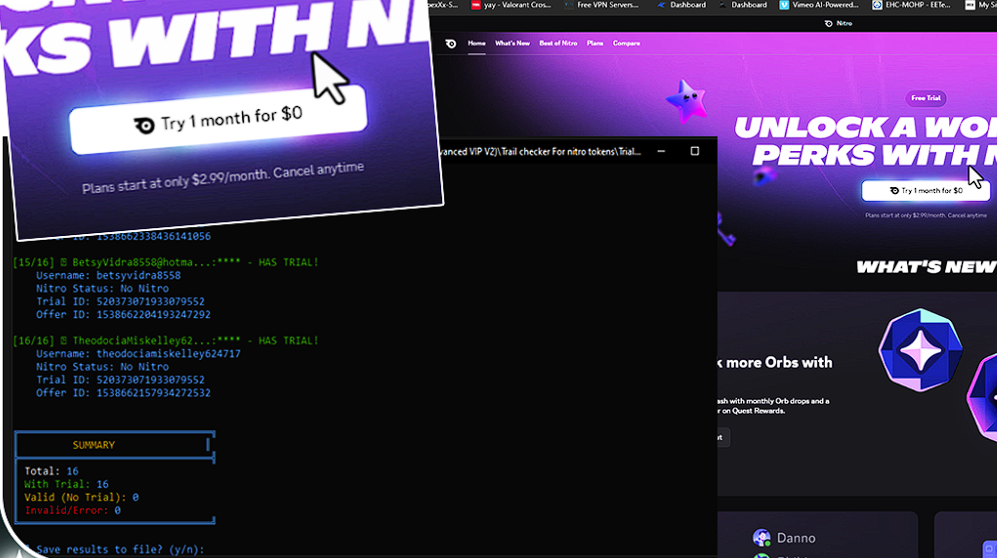The height and width of the screenshot is (558, 997).
Task: Click Try 1 month for $0 on Nitro page
Action: coord(926,191)
